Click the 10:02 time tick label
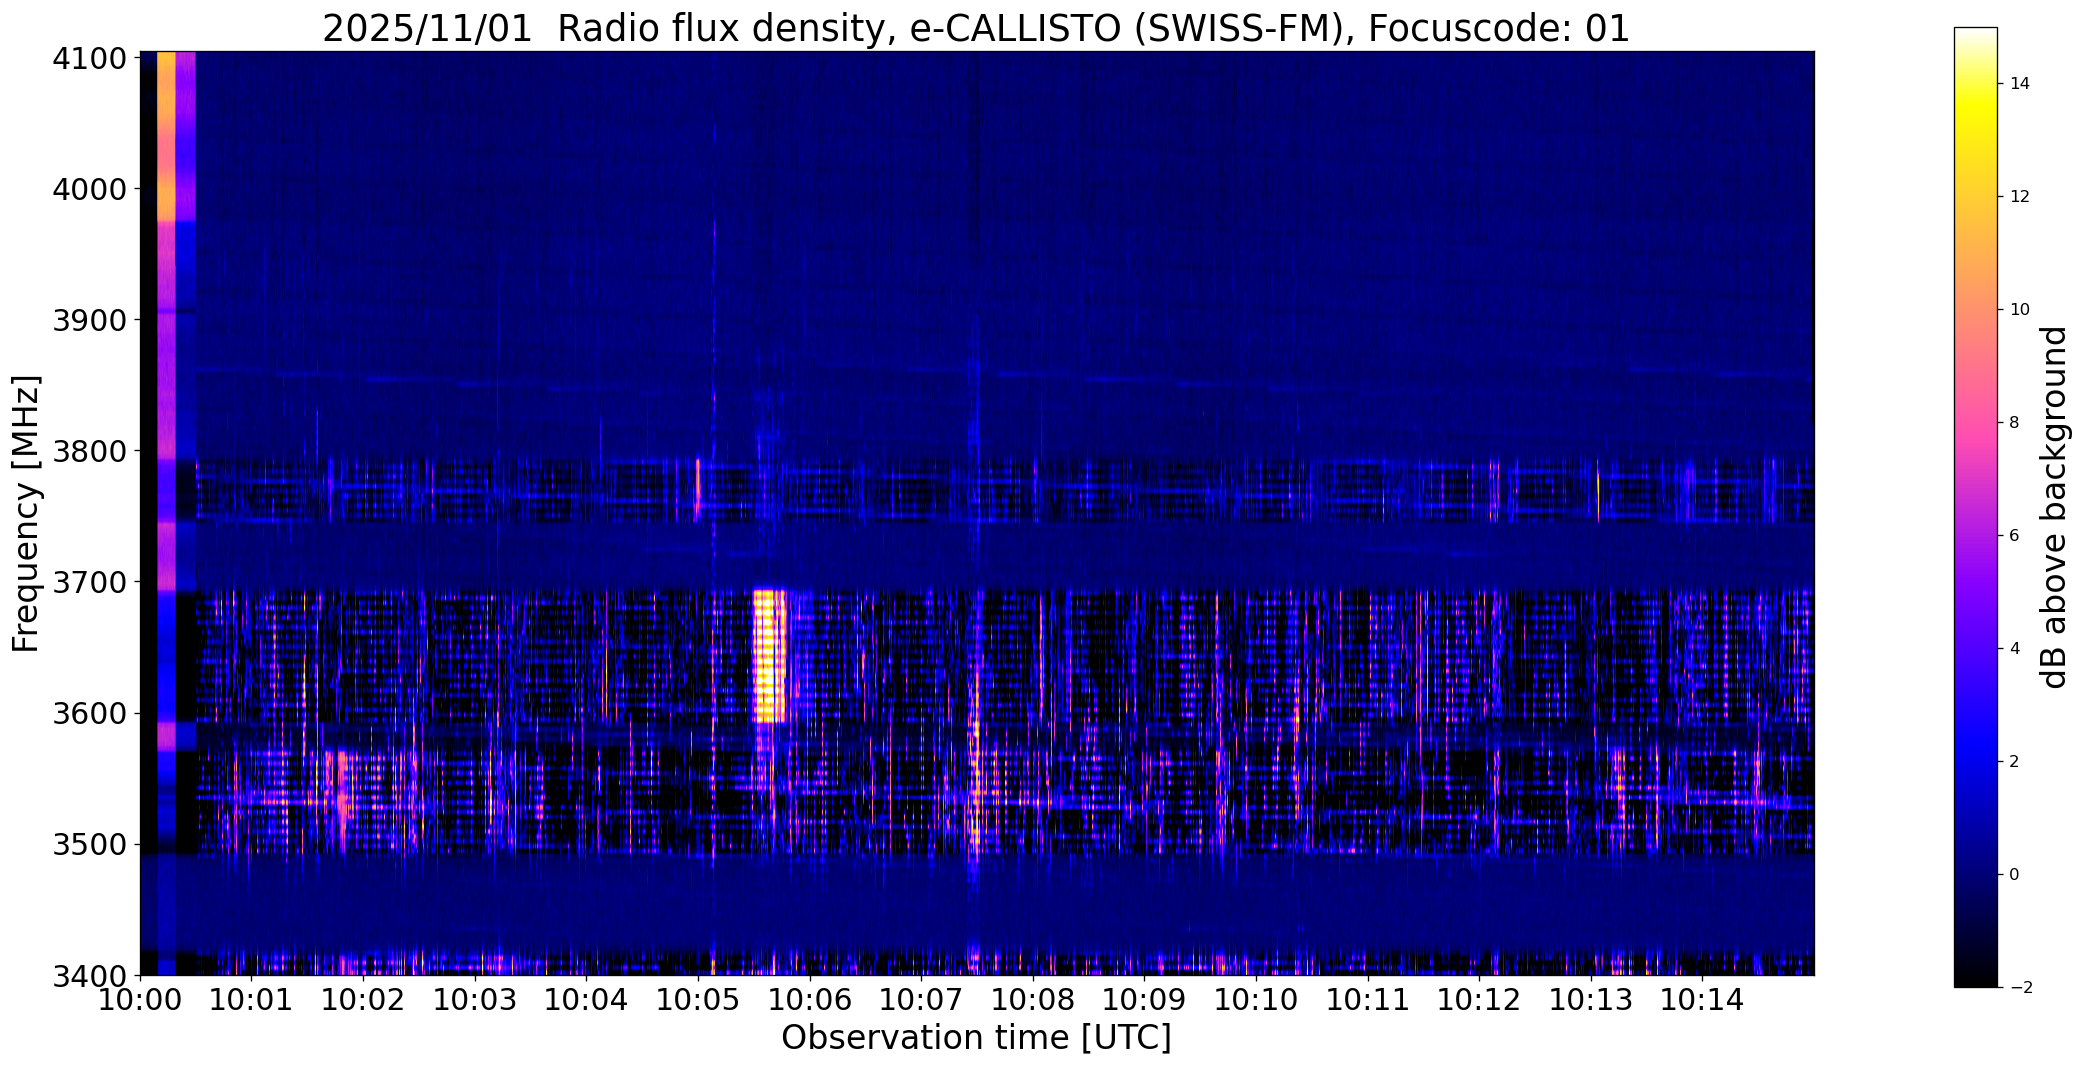This screenshot has width=2085, height=1067. tap(364, 1000)
